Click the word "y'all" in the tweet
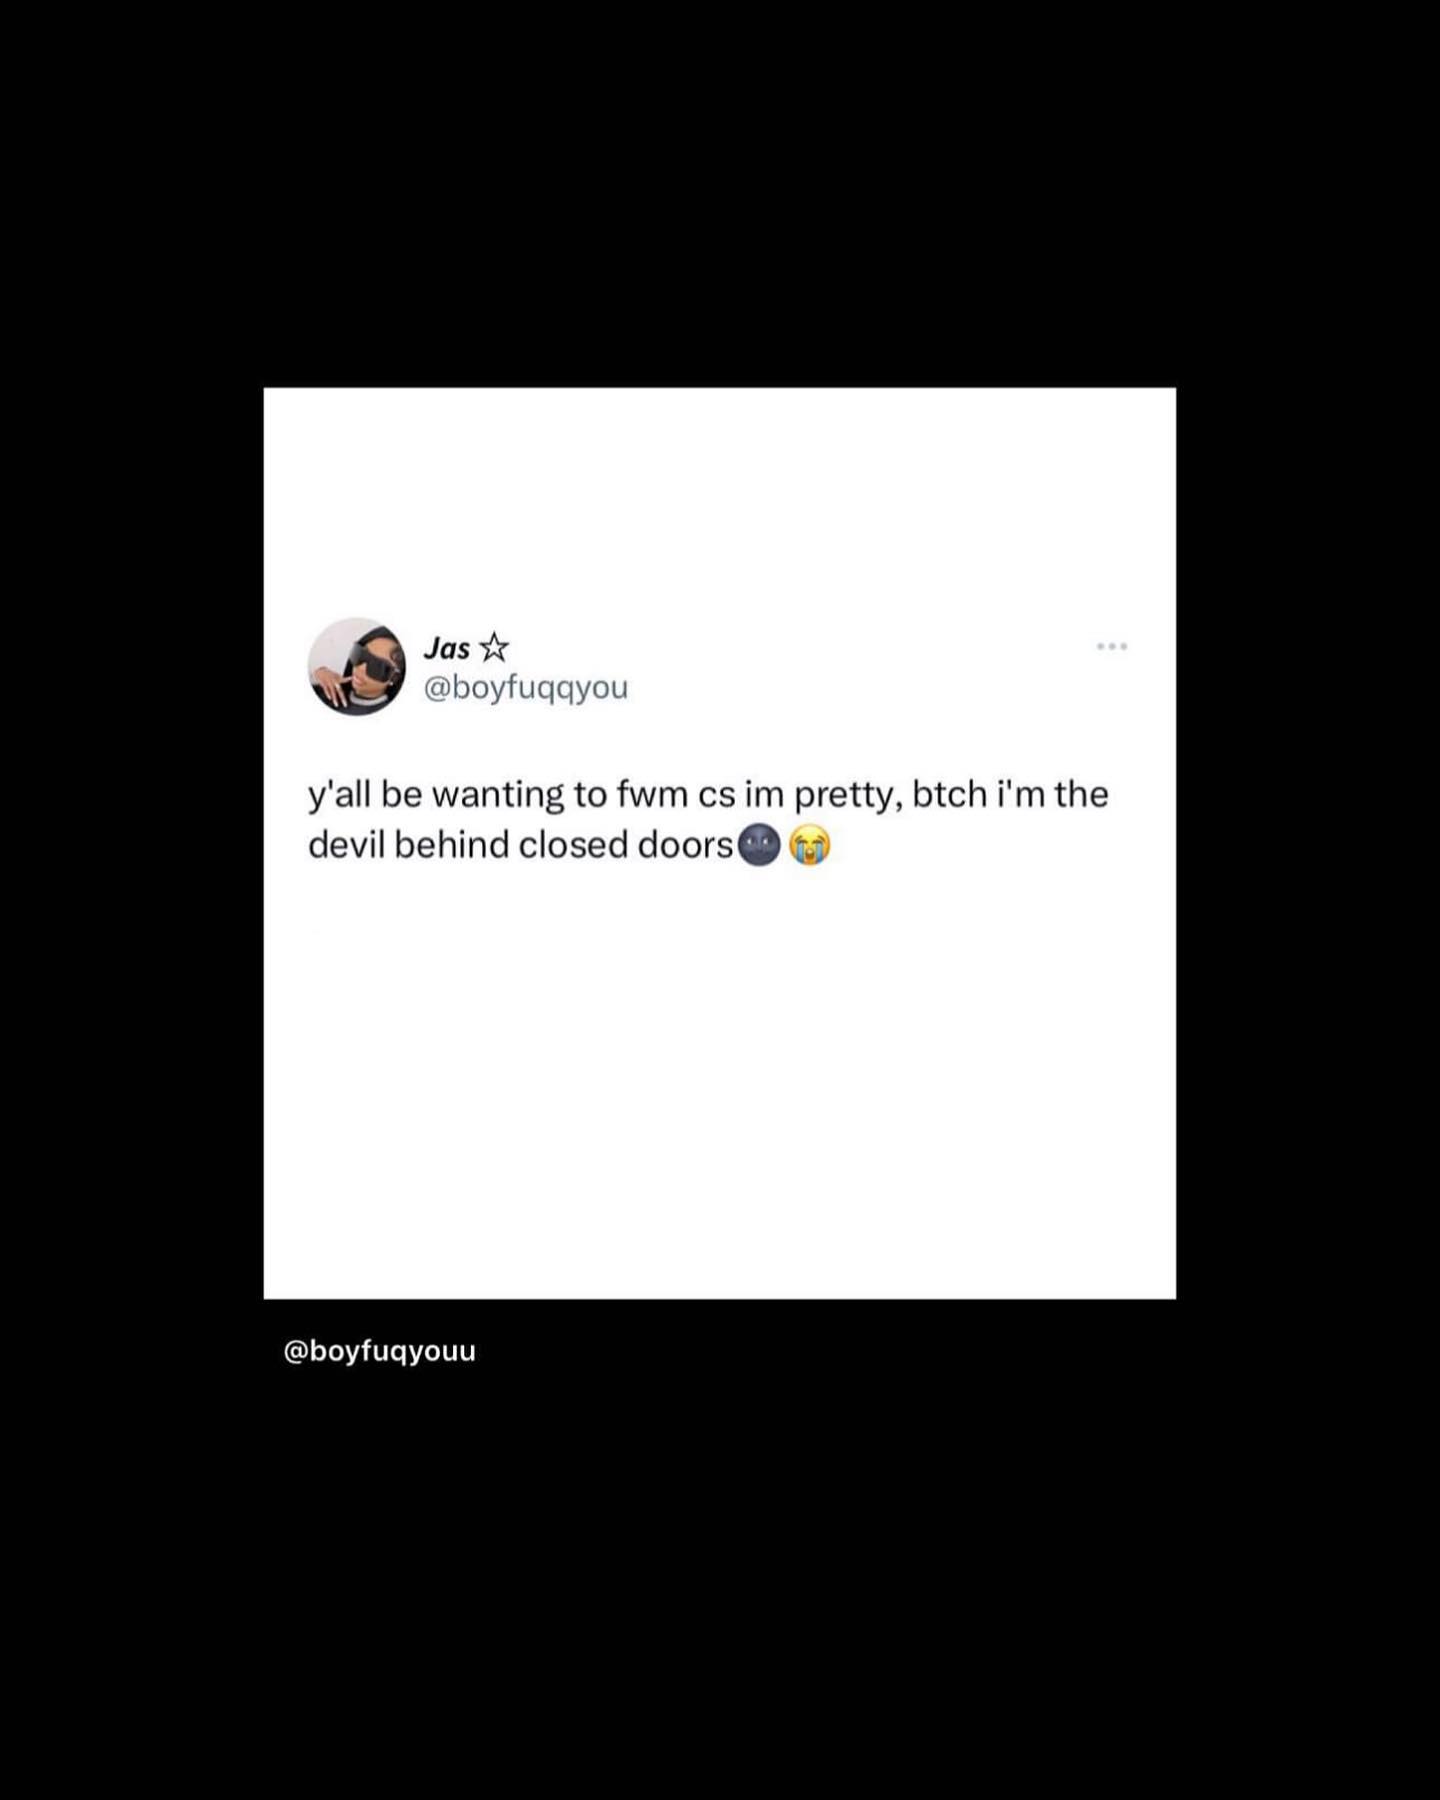Screen dimensions: 1440x1800 click(x=339, y=796)
